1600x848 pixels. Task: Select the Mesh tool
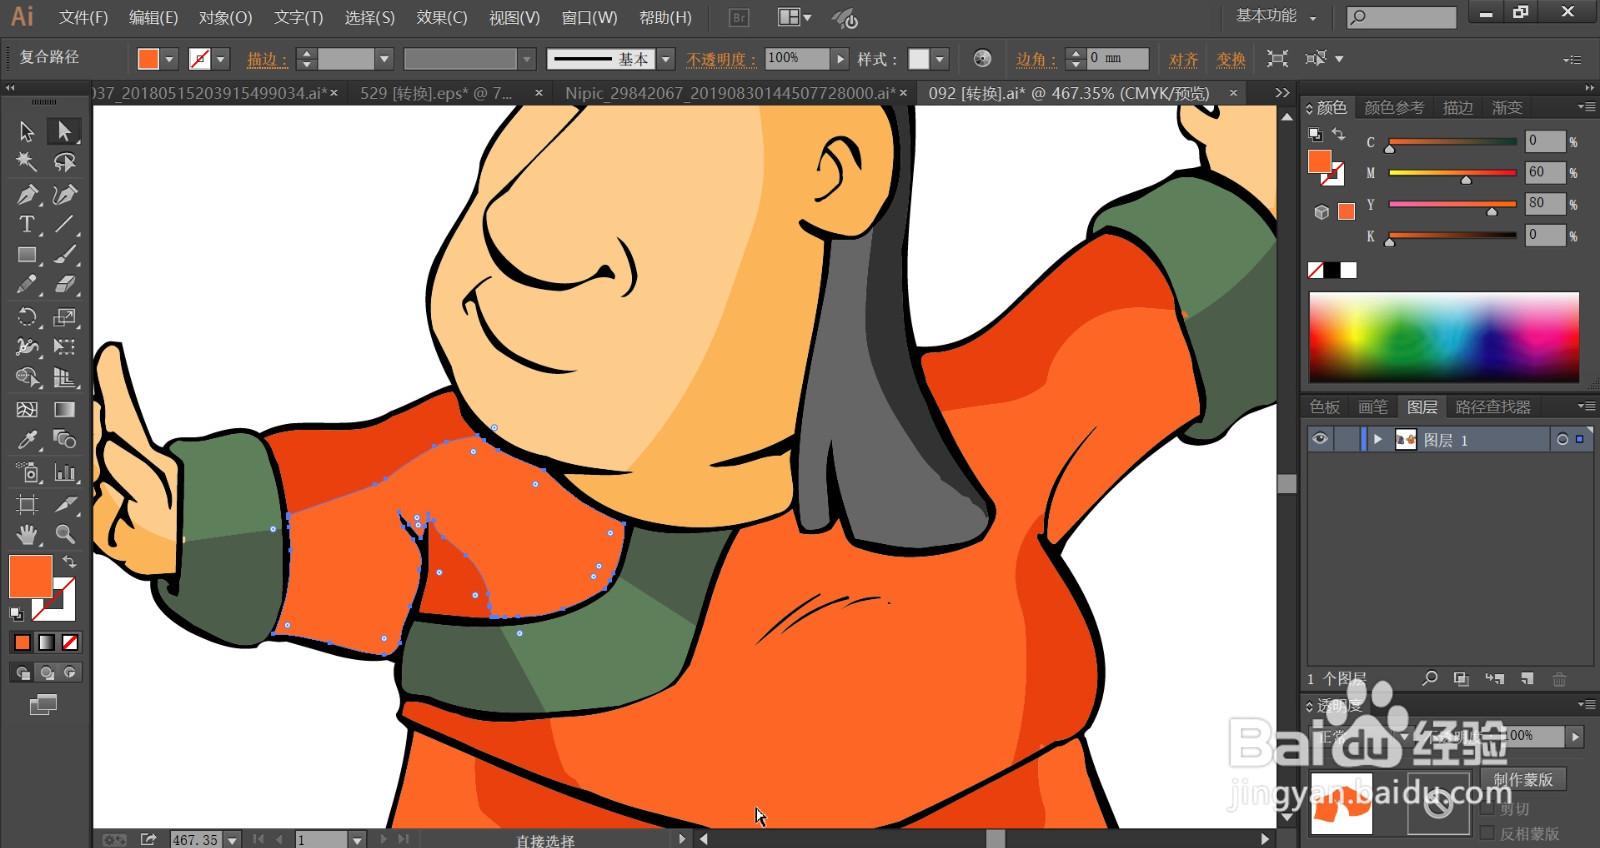point(27,409)
